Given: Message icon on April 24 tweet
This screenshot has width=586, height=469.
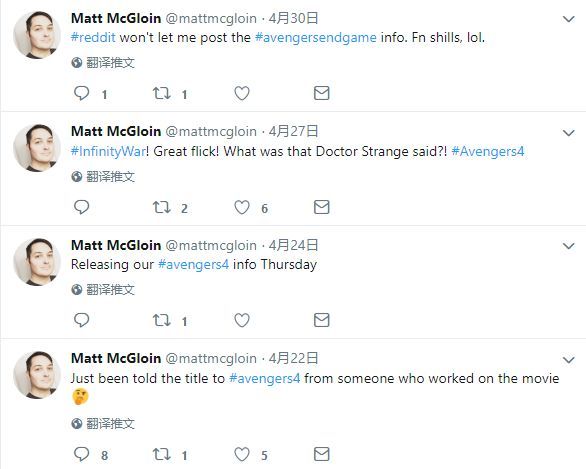Looking at the screenshot, I should 321,320.
